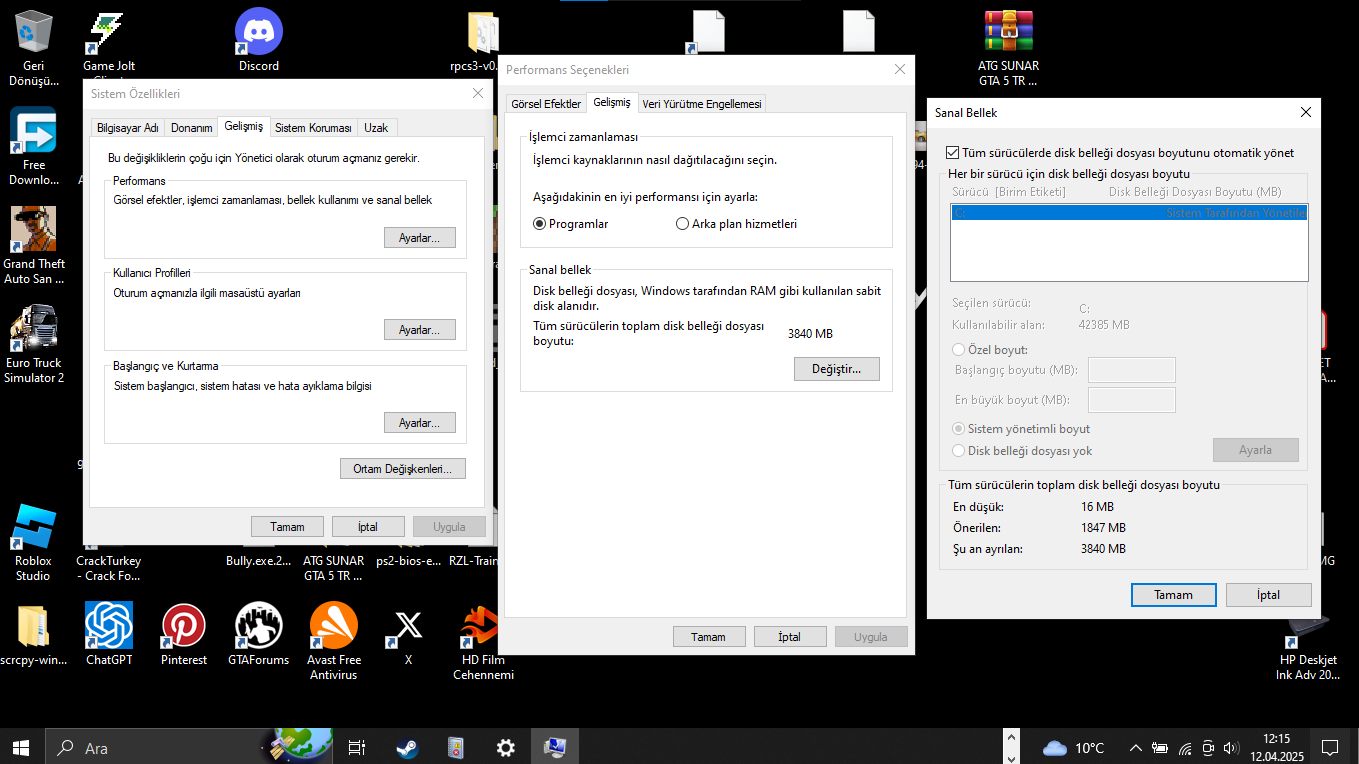This screenshot has height=764, width=1359.
Task: Select the GTAForums desktop shortcut
Action: 259,634
